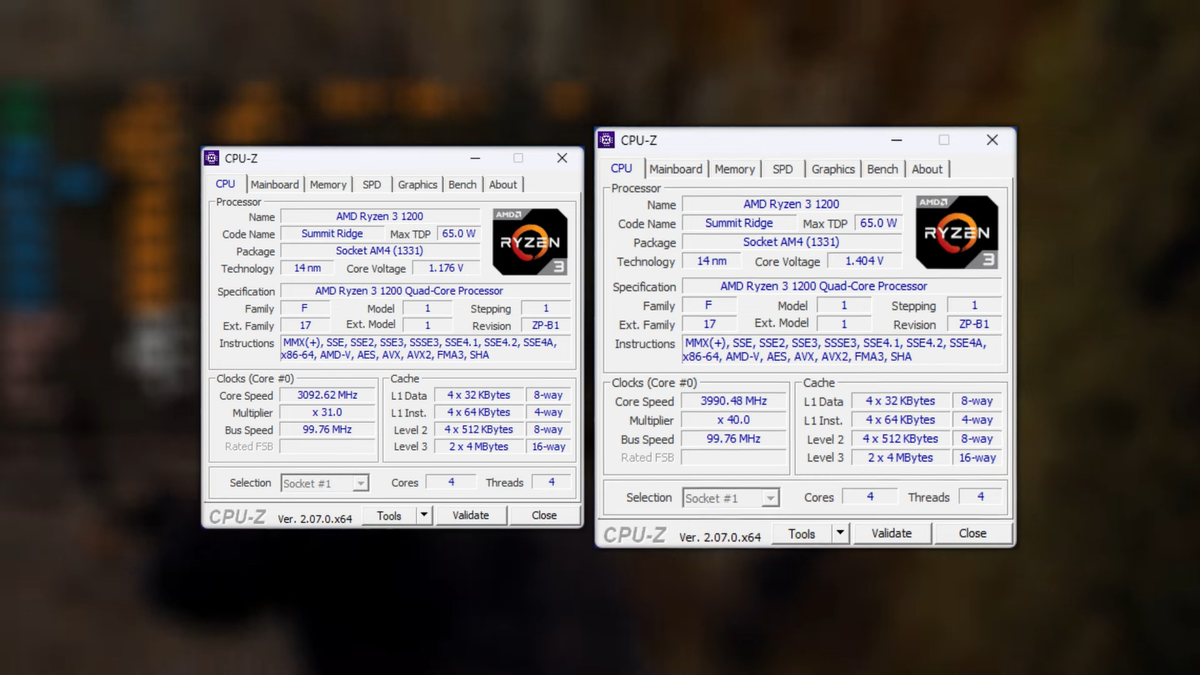The height and width of the screenshot is (675, 1200).
Task: Switch to Graphics tab in right window
Action: coord(833,169)
